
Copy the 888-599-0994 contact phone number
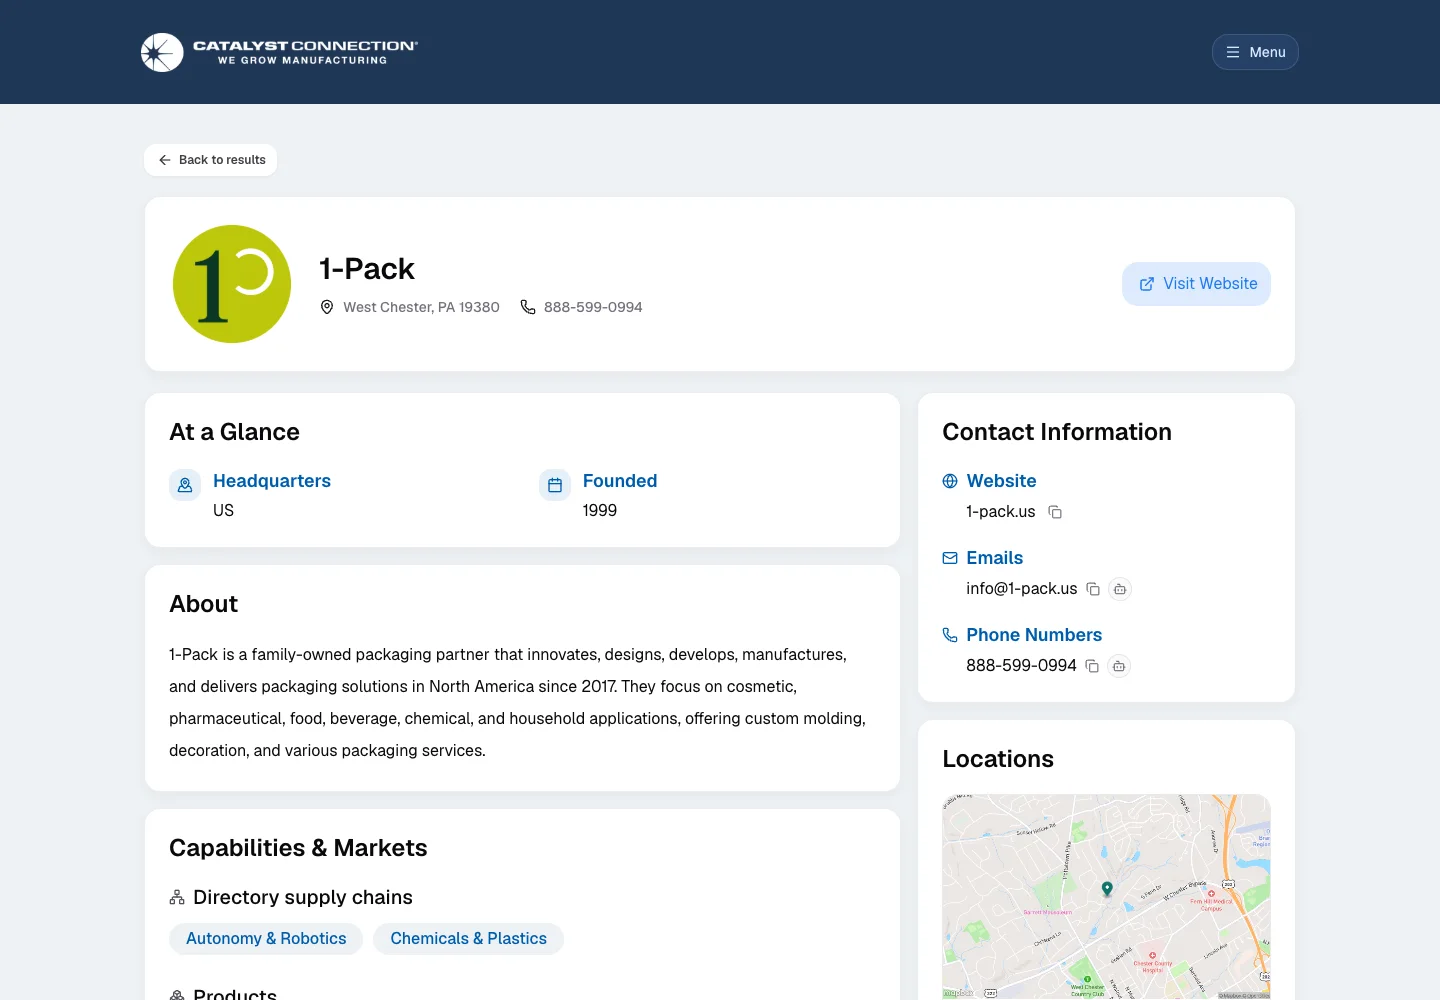[x=1092, y=666]
